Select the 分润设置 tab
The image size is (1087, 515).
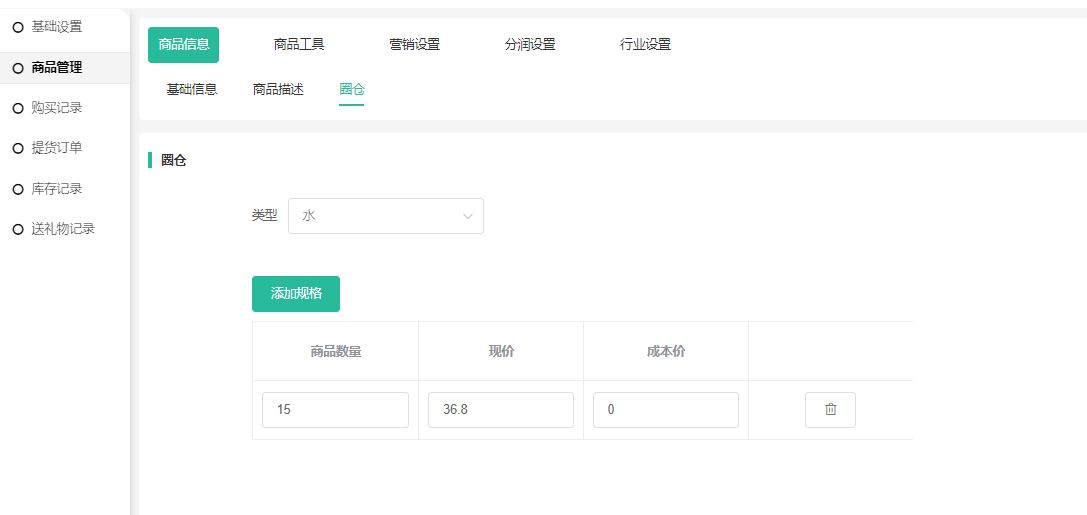tap(530, 45)
